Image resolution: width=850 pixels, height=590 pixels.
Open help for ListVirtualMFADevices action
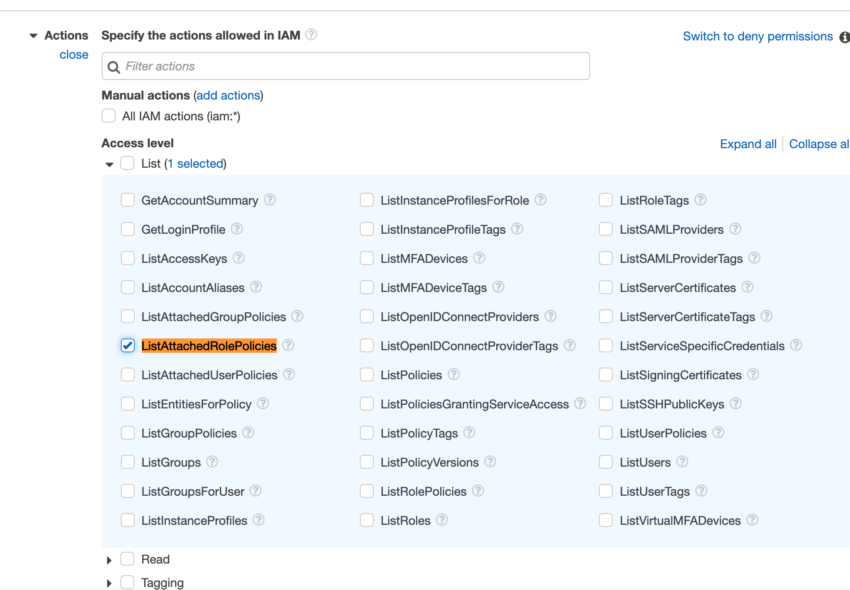tap(752, 520)
